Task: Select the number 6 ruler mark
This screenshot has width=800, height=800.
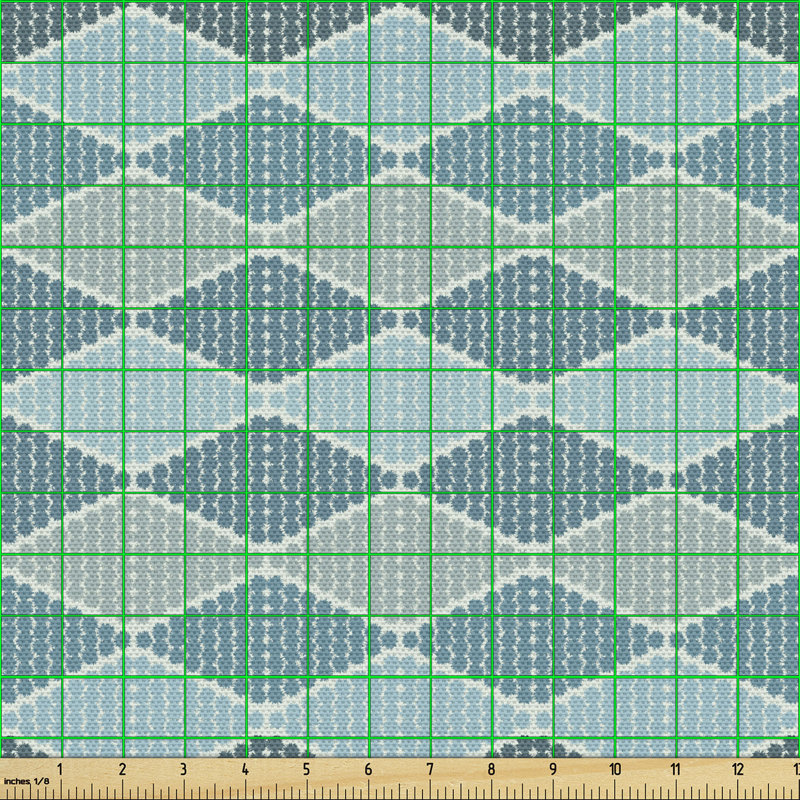Action: 368,769
